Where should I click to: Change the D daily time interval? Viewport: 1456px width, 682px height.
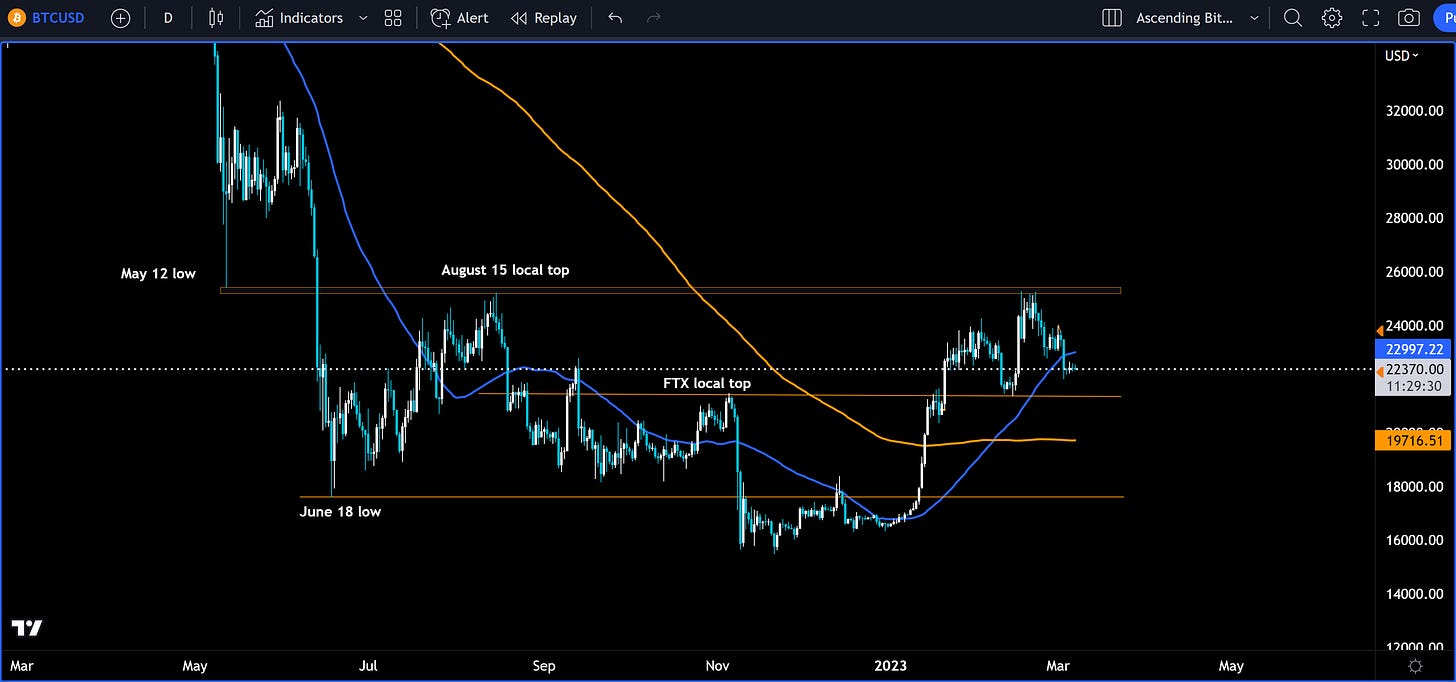tap(168, 18)
